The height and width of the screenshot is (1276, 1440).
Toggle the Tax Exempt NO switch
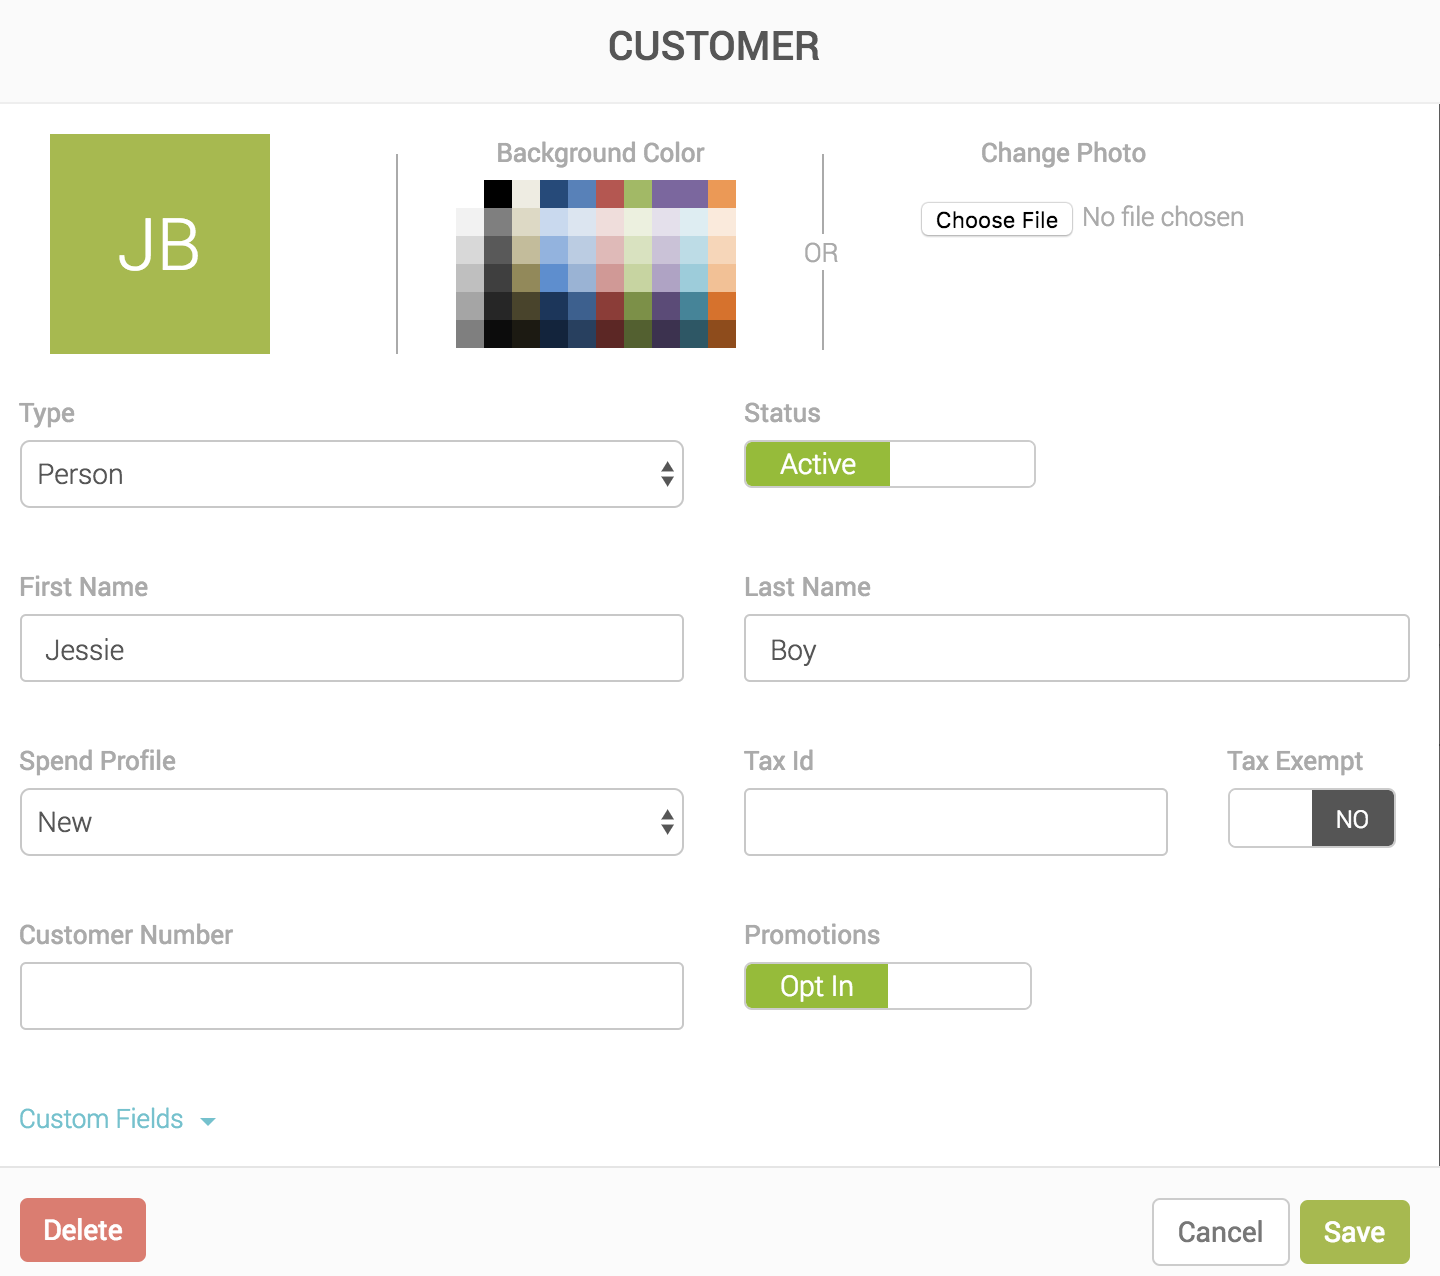[x=1311, y=819]
